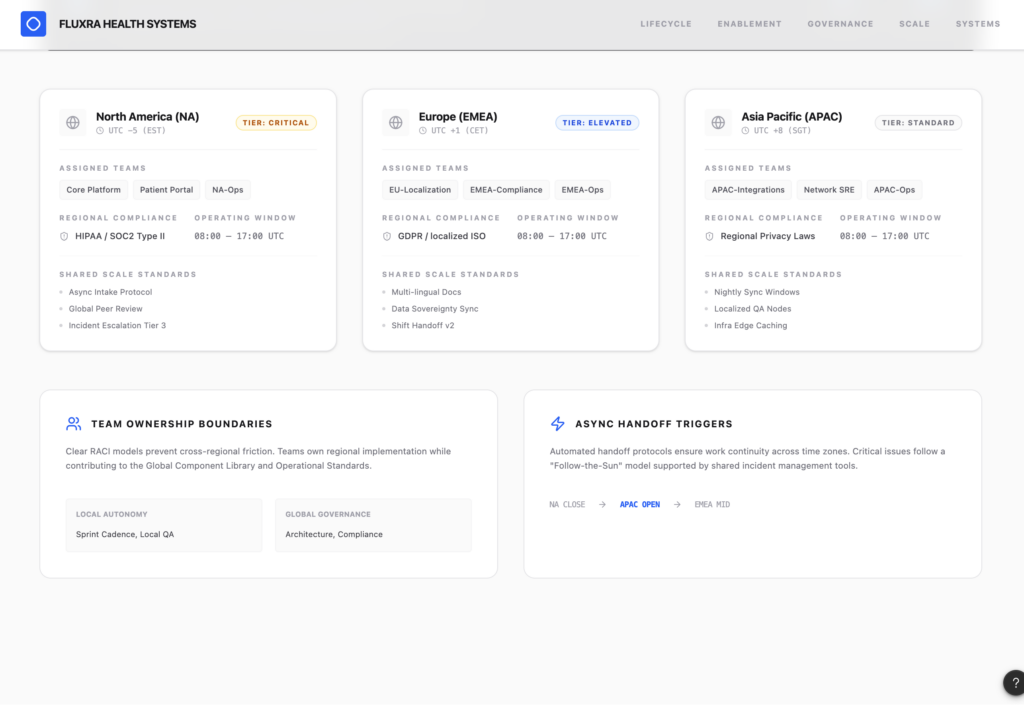Click the Infra Edge Caching list item
This screenshot has width=1024, height=705.
pyautogui.click(x=750, y=326)
